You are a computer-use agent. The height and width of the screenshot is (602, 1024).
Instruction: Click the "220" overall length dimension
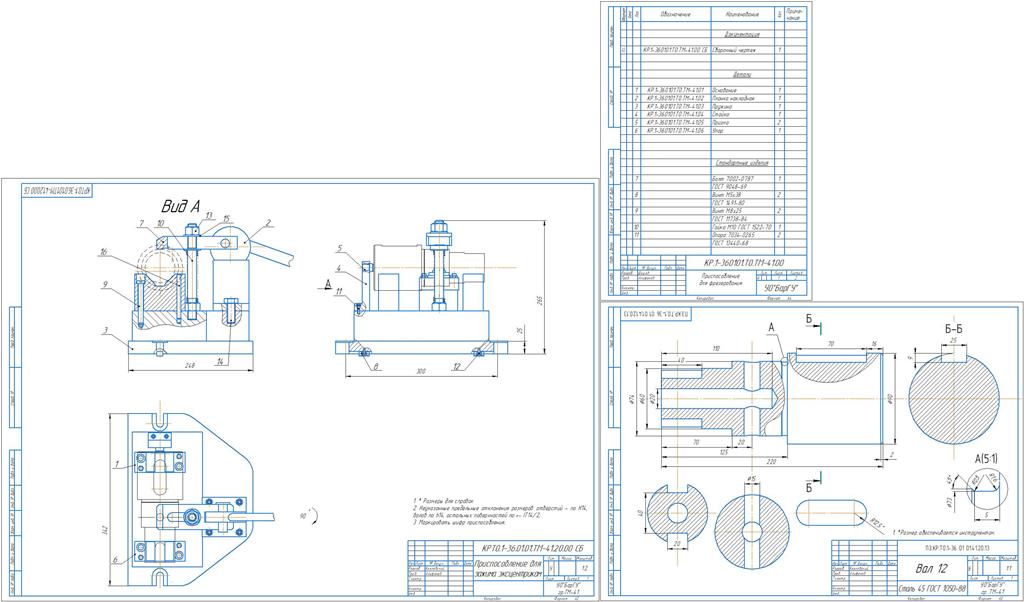772,463
